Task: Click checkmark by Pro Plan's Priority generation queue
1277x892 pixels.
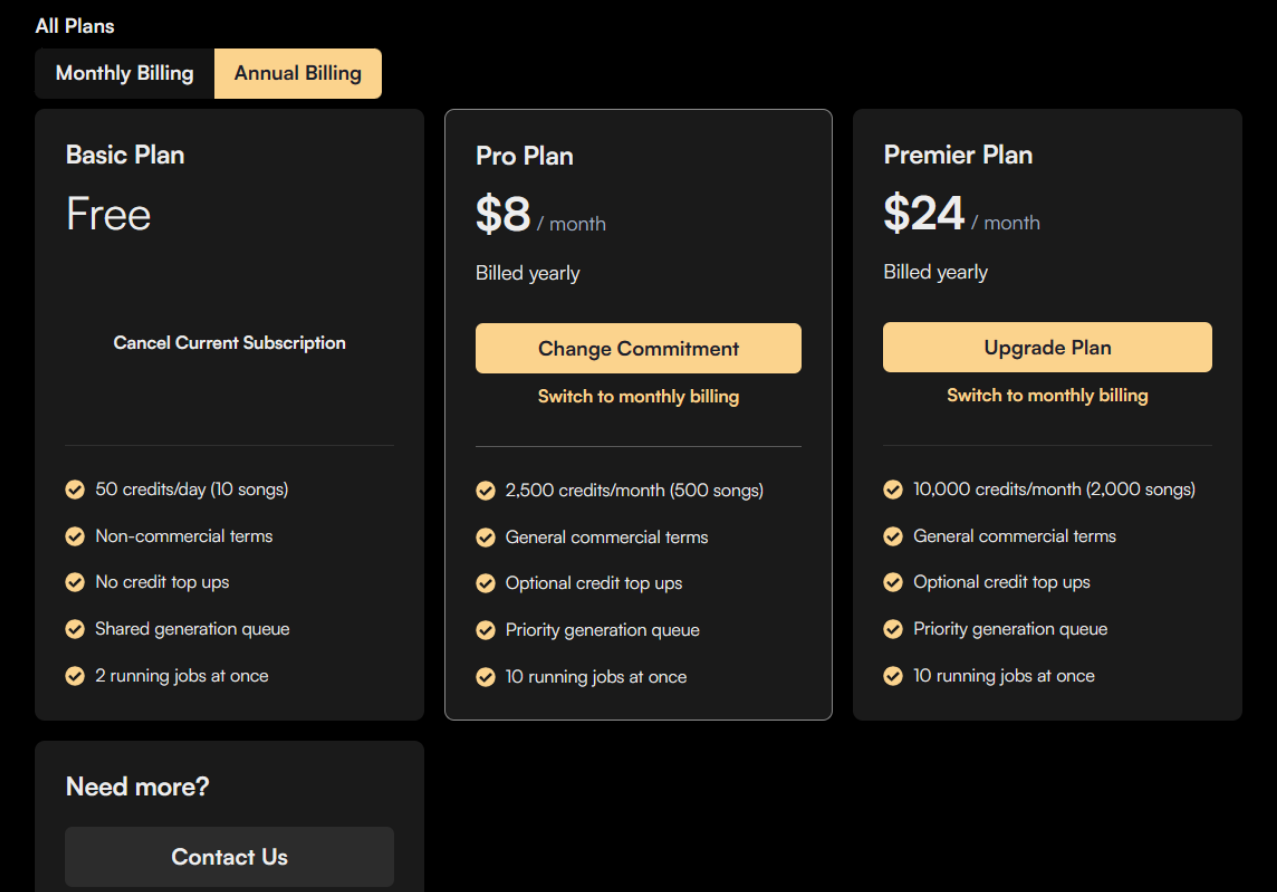Action: [x=486, y=631]
